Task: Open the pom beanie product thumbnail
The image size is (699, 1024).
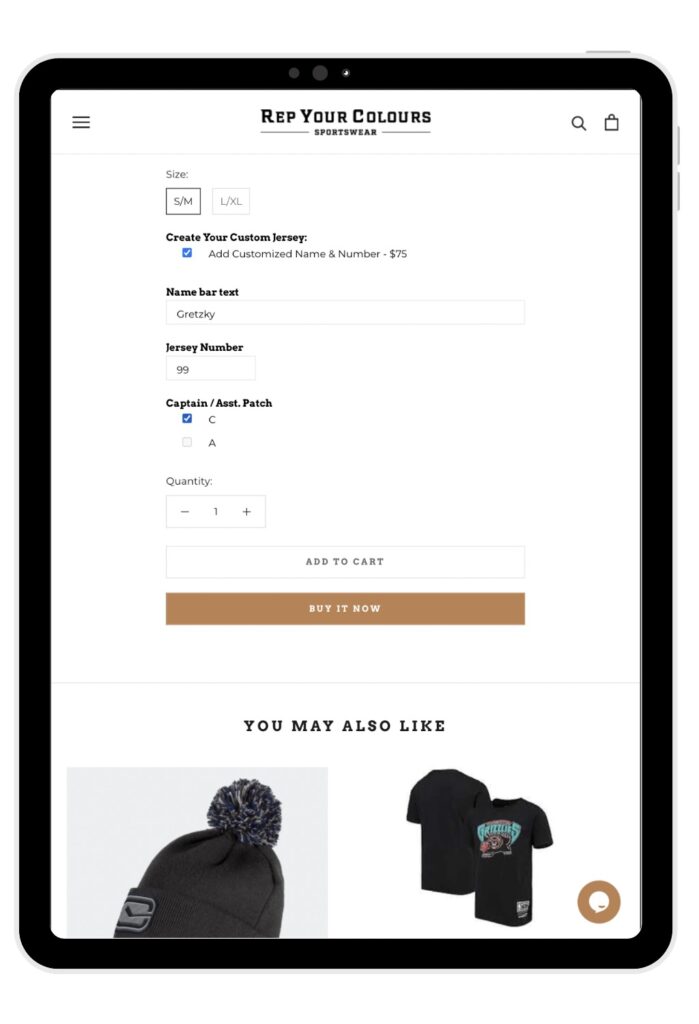Action: pos(197,852)
